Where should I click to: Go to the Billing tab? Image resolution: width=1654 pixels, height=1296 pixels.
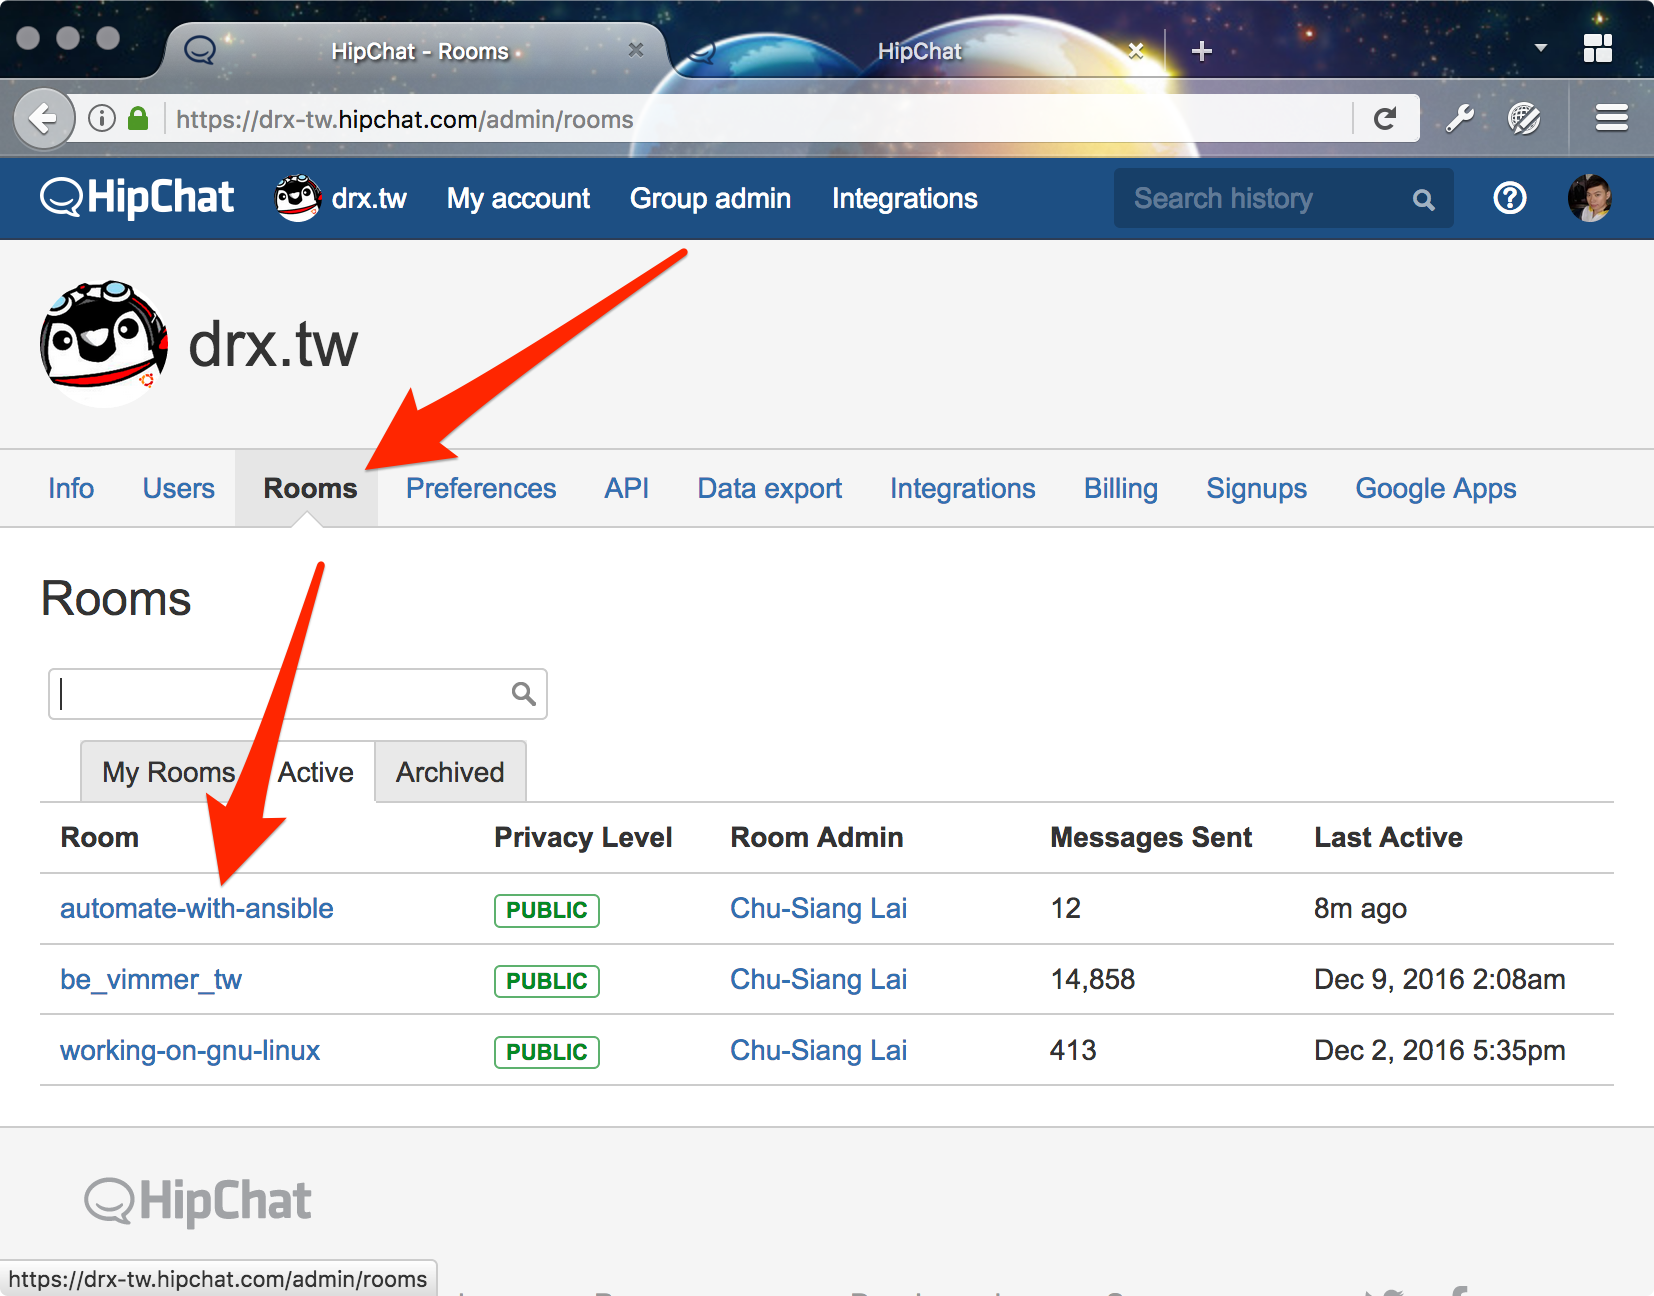pyautogui.click(x=1121, y=488)
